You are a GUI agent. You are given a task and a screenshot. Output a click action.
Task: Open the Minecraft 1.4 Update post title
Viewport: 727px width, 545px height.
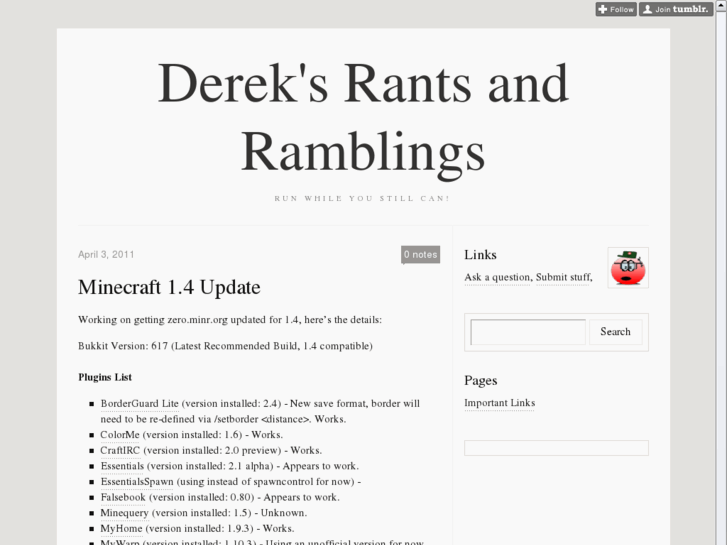[169, 287]
